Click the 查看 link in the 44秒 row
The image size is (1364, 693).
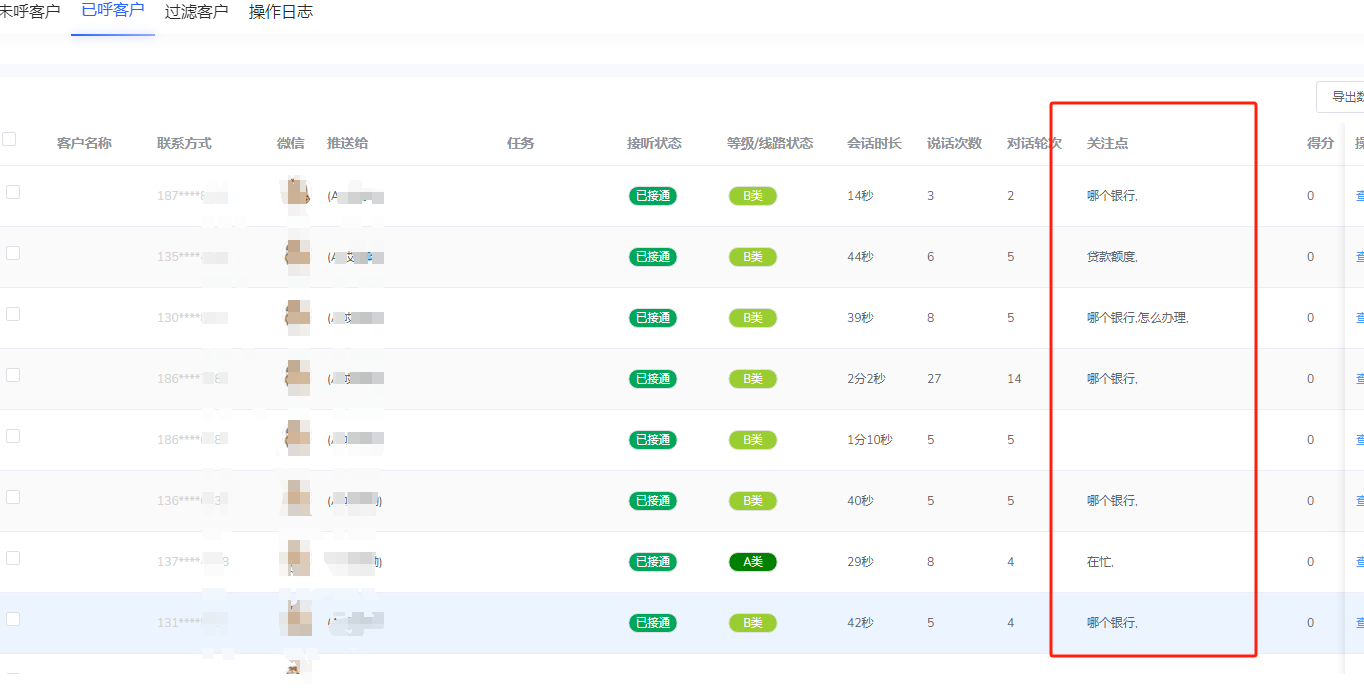[1359, 257]
